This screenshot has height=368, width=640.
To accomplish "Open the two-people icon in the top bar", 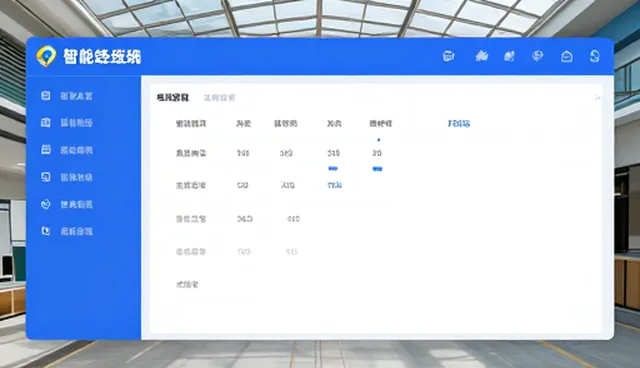I will pyautogui.click(x=509, y=56).
